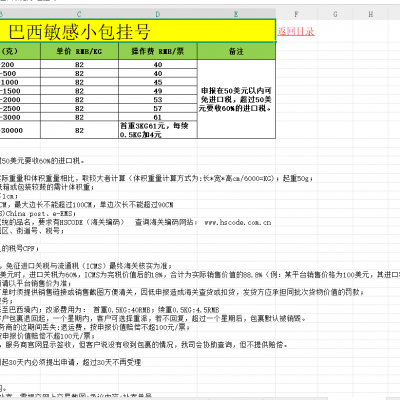The height and width of the screenshot is (400, 400).
Task: Select weight cell ending in -2500
Action: tap(20, 108)
